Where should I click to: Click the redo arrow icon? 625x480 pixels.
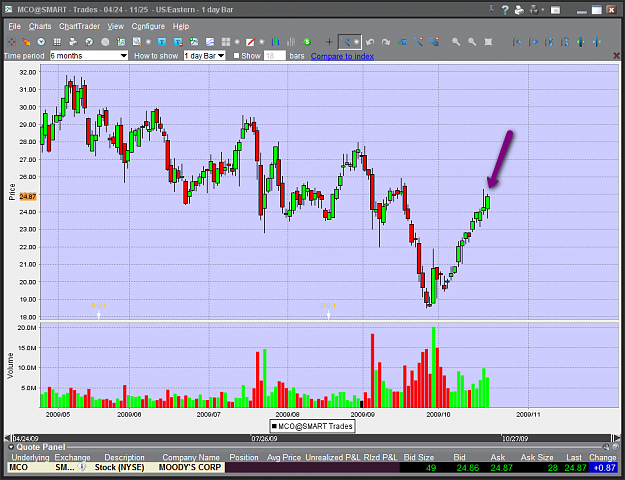[386, 42]
